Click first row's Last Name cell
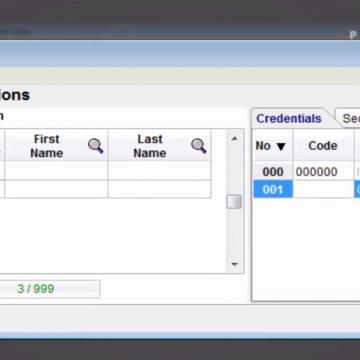 [x=159, y=171]
